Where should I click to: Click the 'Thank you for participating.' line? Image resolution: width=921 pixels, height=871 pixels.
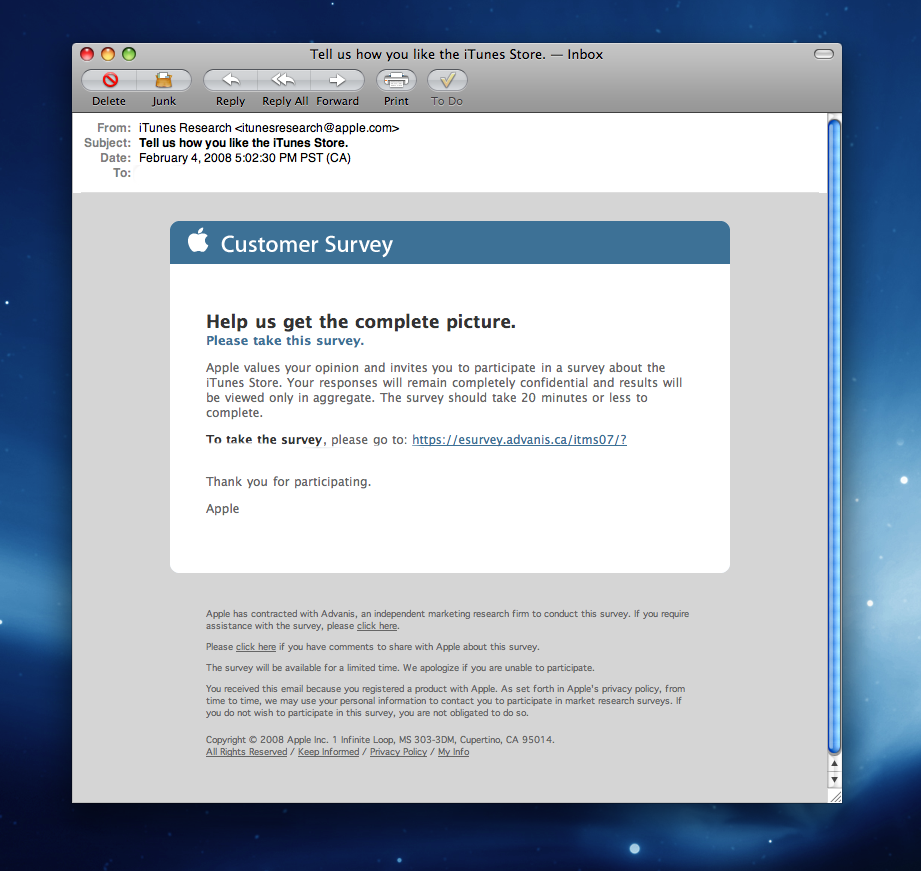(x=288, y=482)
